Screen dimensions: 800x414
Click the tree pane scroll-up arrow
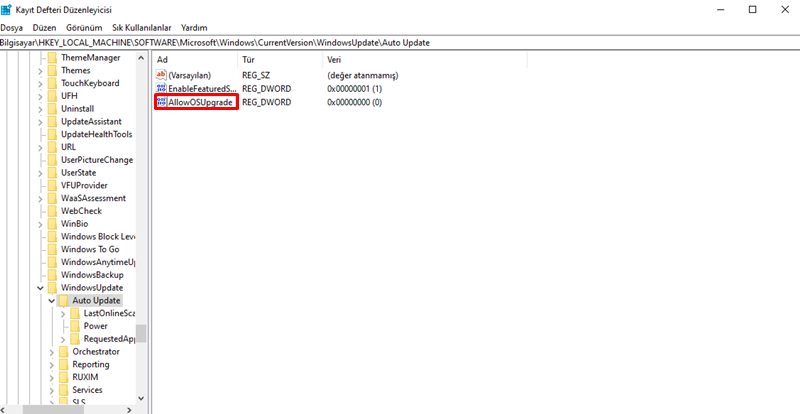(141, 58)
